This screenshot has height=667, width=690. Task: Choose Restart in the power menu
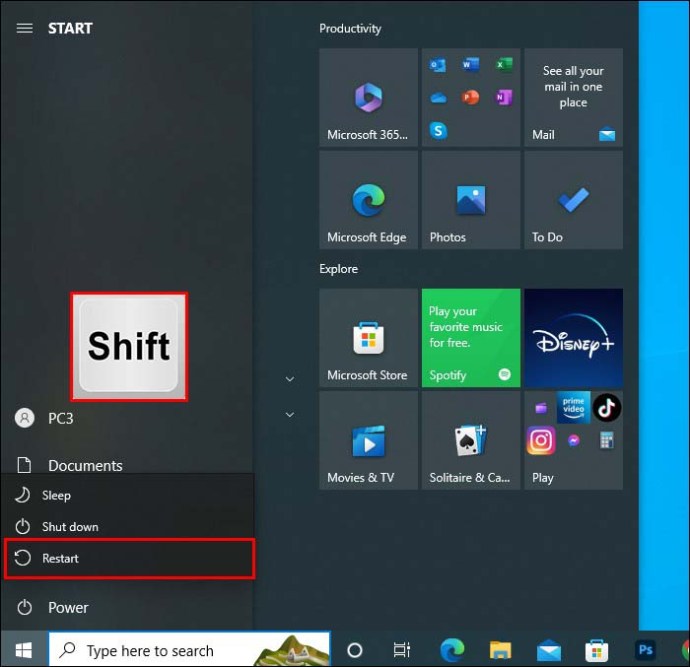point(129,558)
